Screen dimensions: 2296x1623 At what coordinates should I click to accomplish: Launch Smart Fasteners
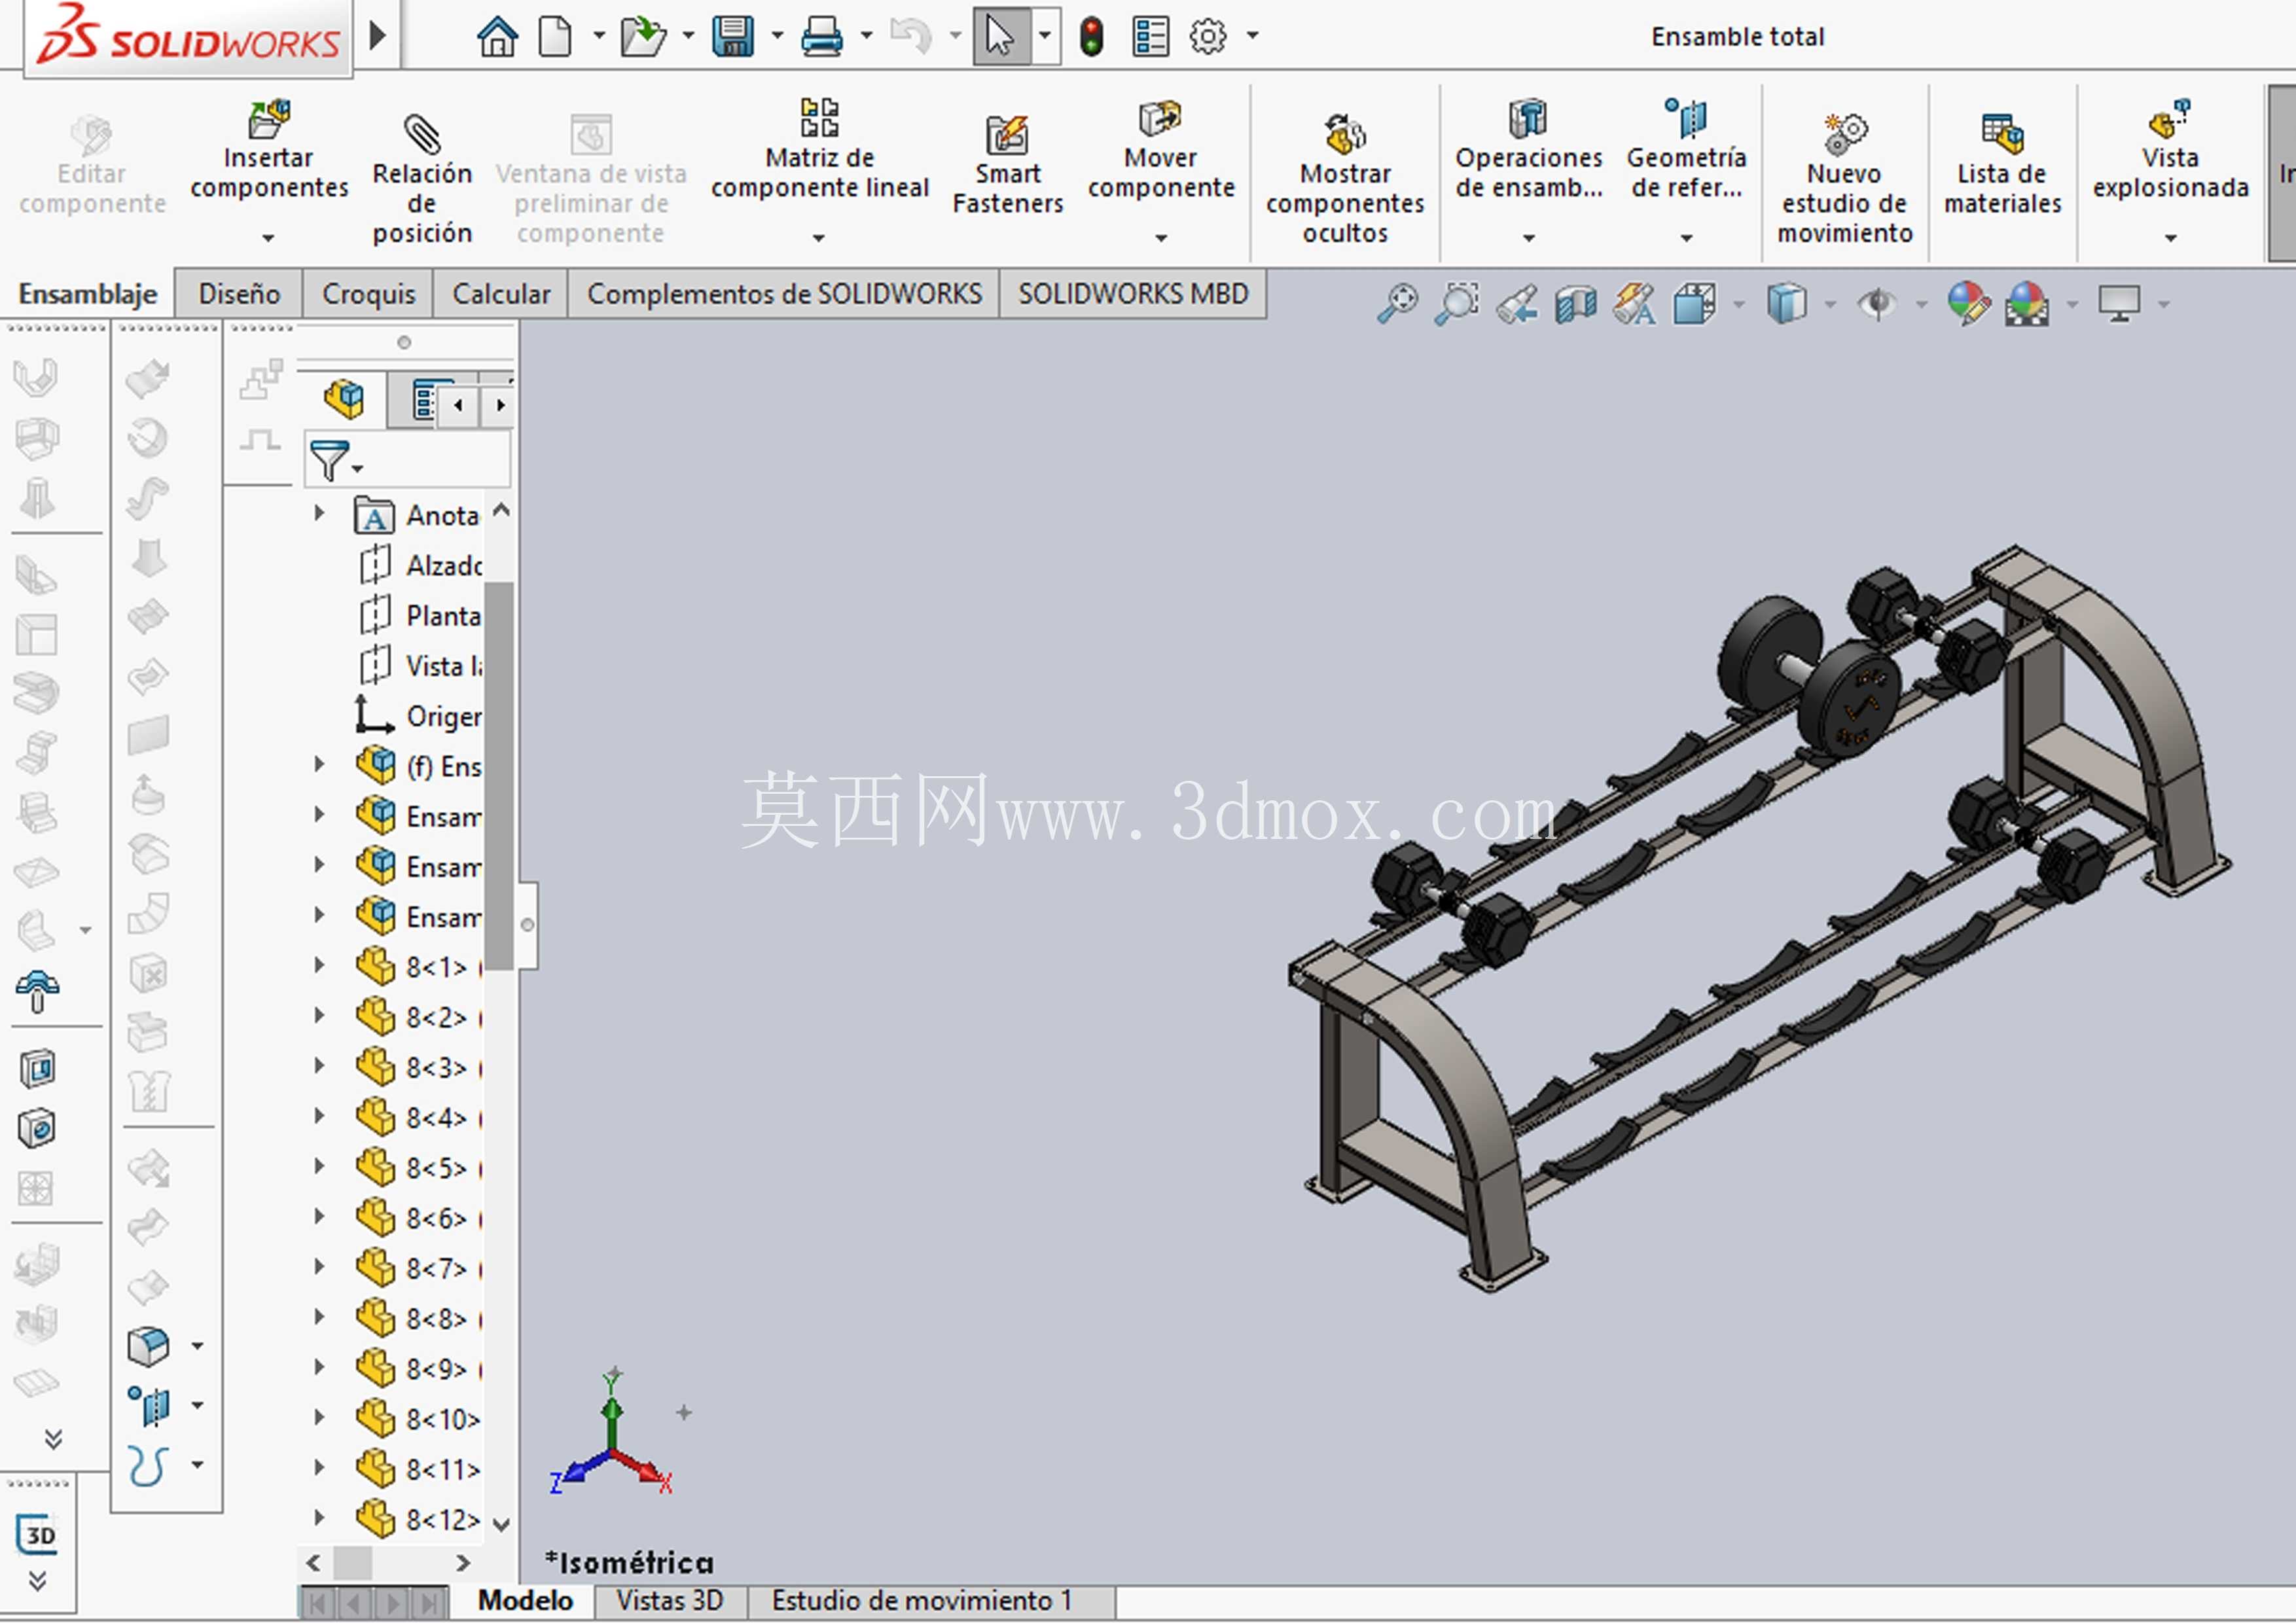(1008, 165)
